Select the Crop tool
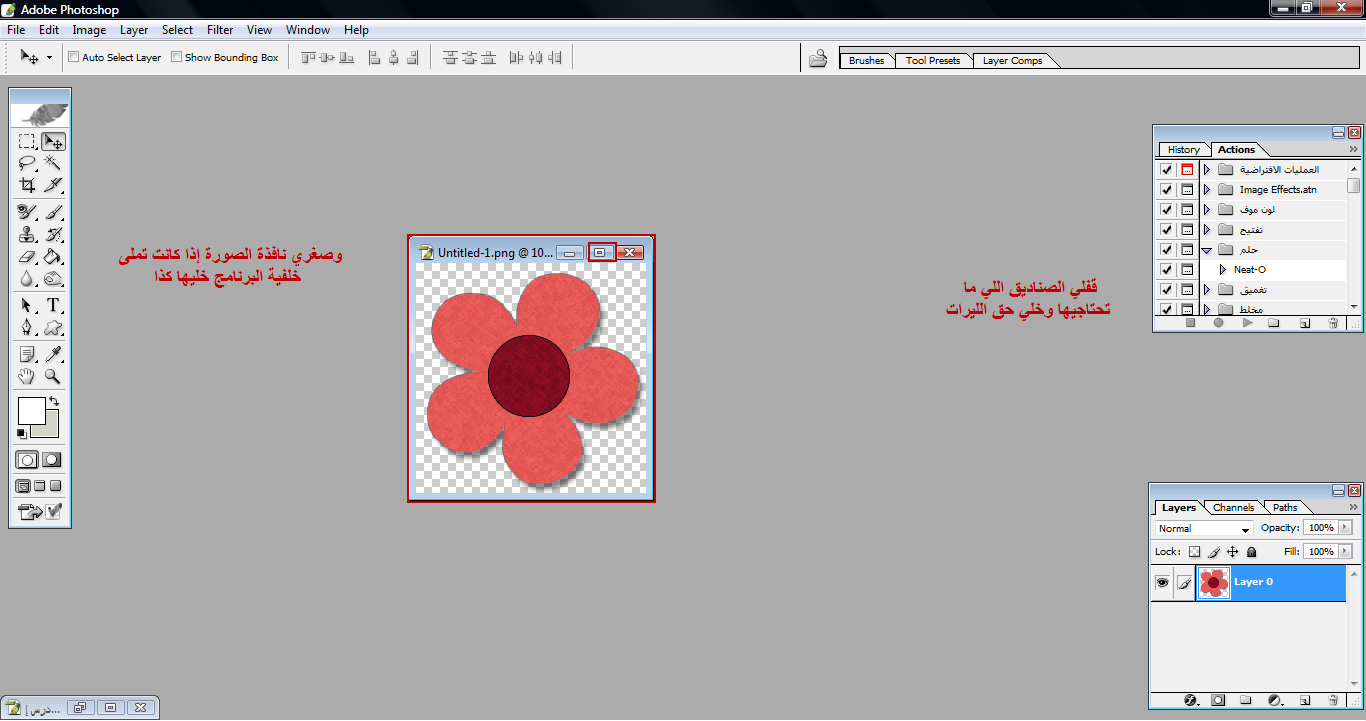Viewport: 1366px width, 721px height. coord(28,185)
